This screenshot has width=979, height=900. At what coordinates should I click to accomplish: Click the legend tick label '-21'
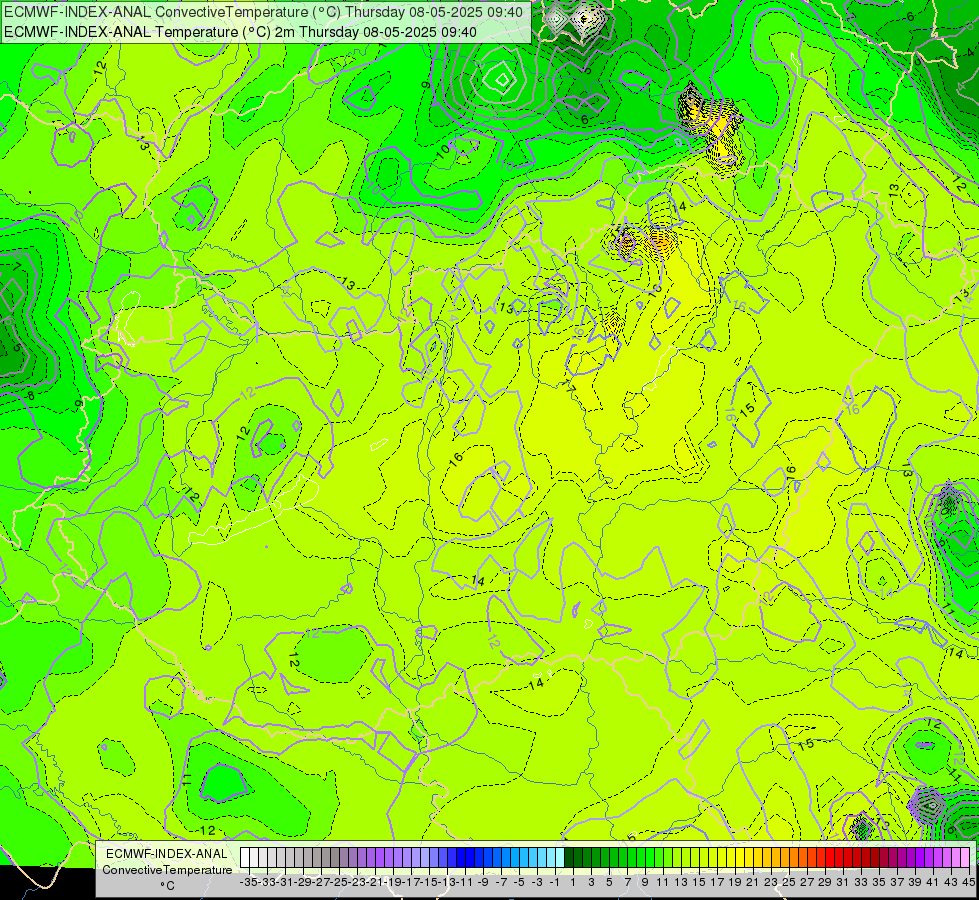point(375,882)
